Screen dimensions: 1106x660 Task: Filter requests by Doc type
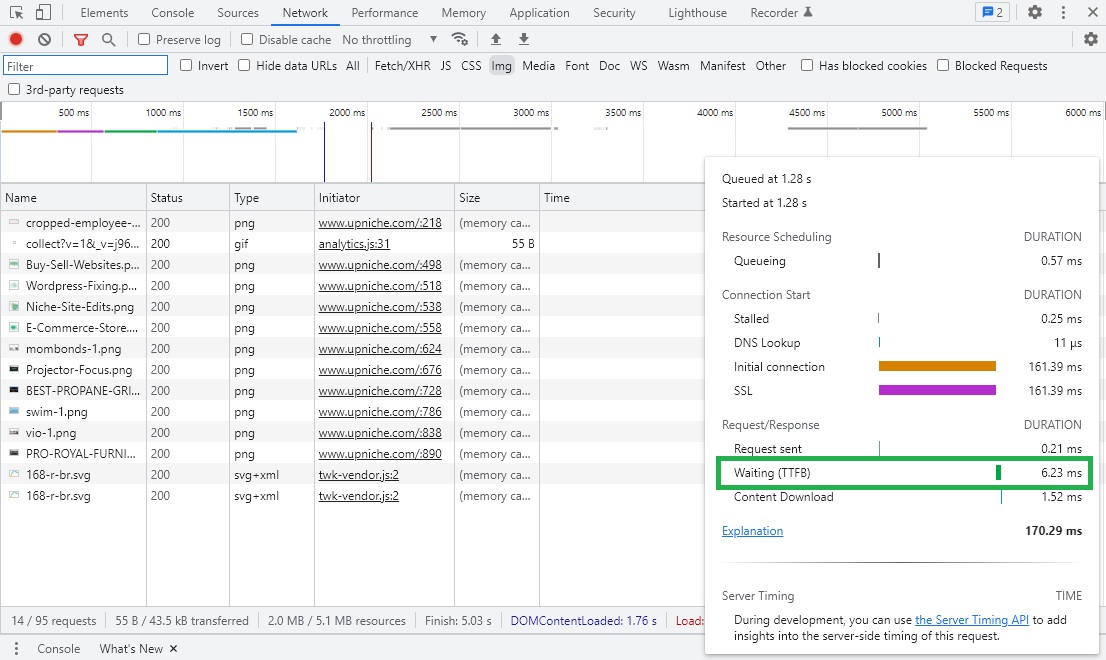(609, 66)
